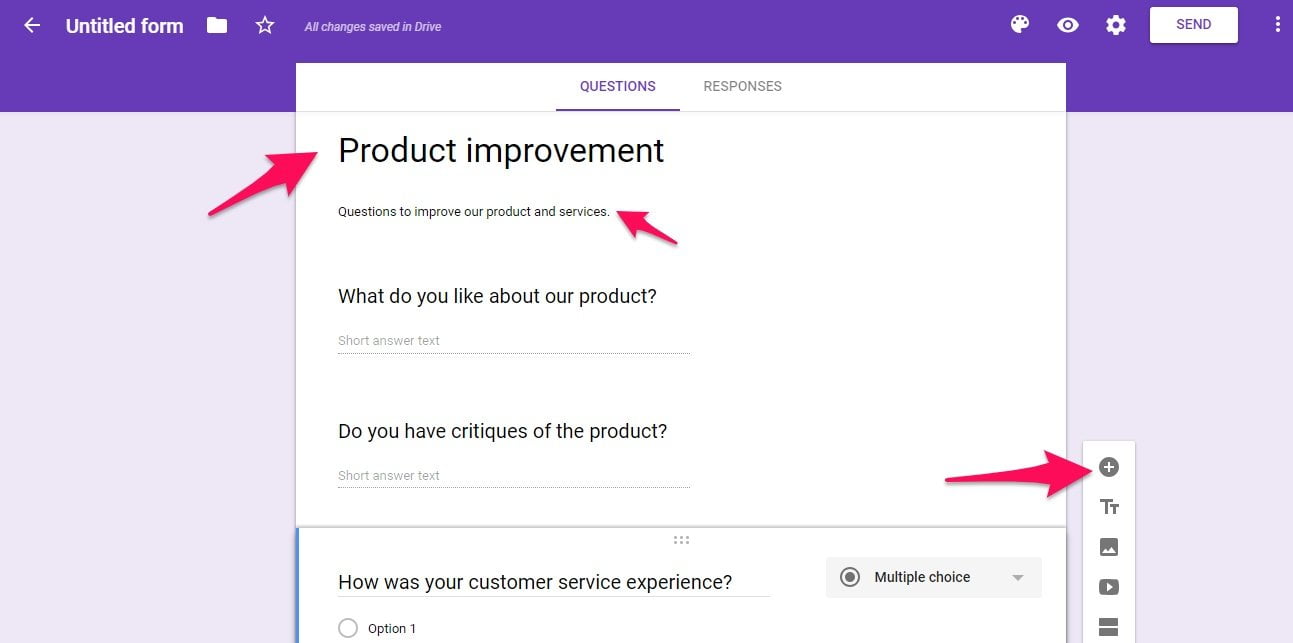Select question 'What do you like about our product?'
This screenshot has height=643, width=1293.
coord(497,296)
